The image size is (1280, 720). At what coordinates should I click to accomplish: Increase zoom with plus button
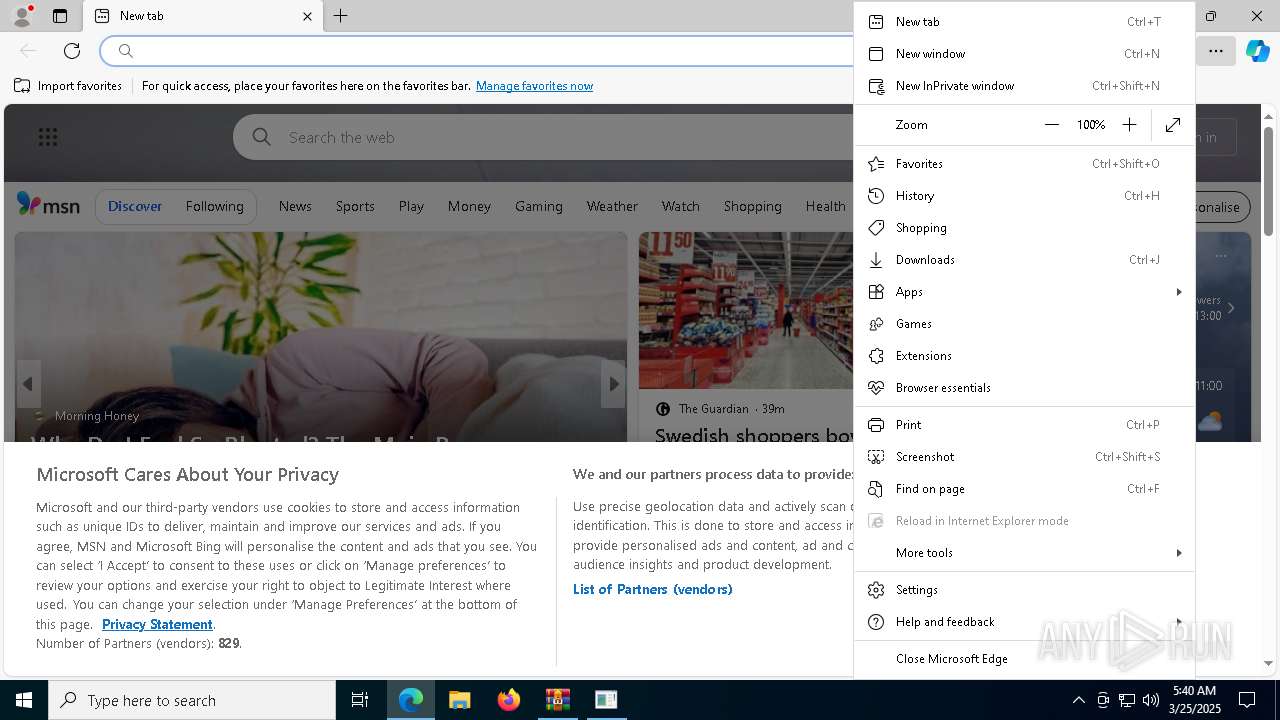pyautogui.click(x=1129, y=125)
